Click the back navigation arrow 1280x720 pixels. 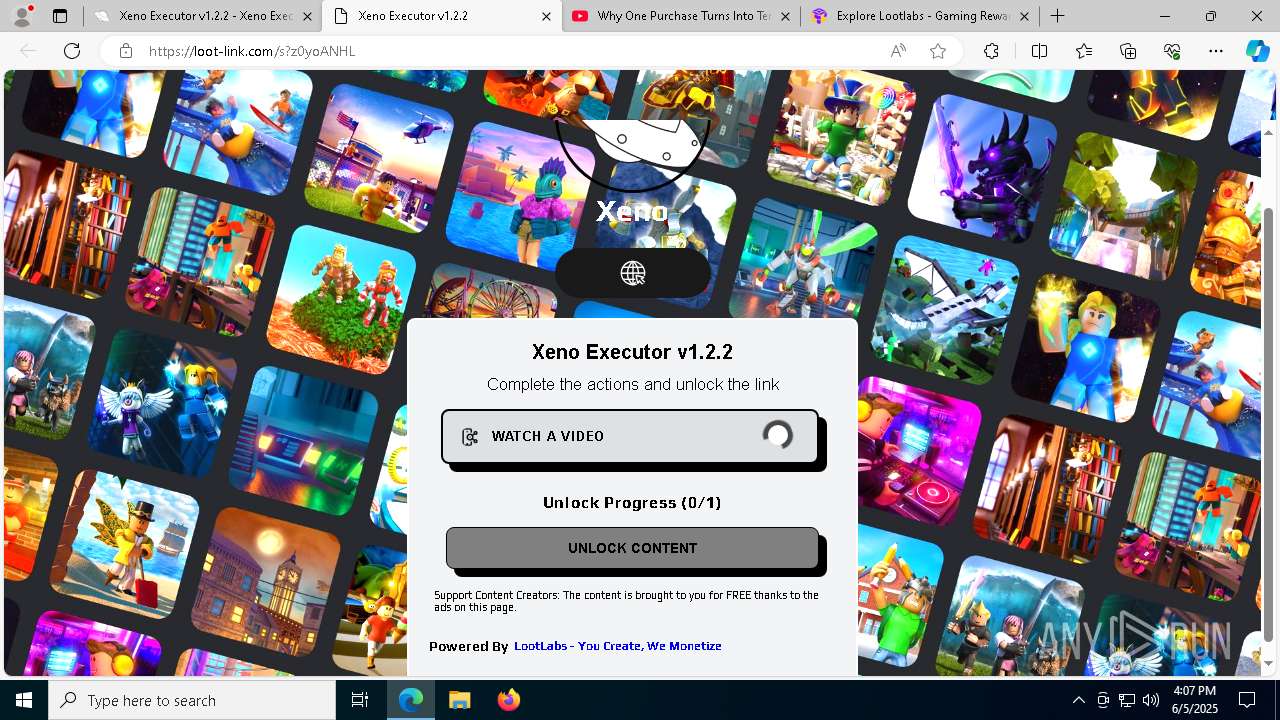pos(29,51)
